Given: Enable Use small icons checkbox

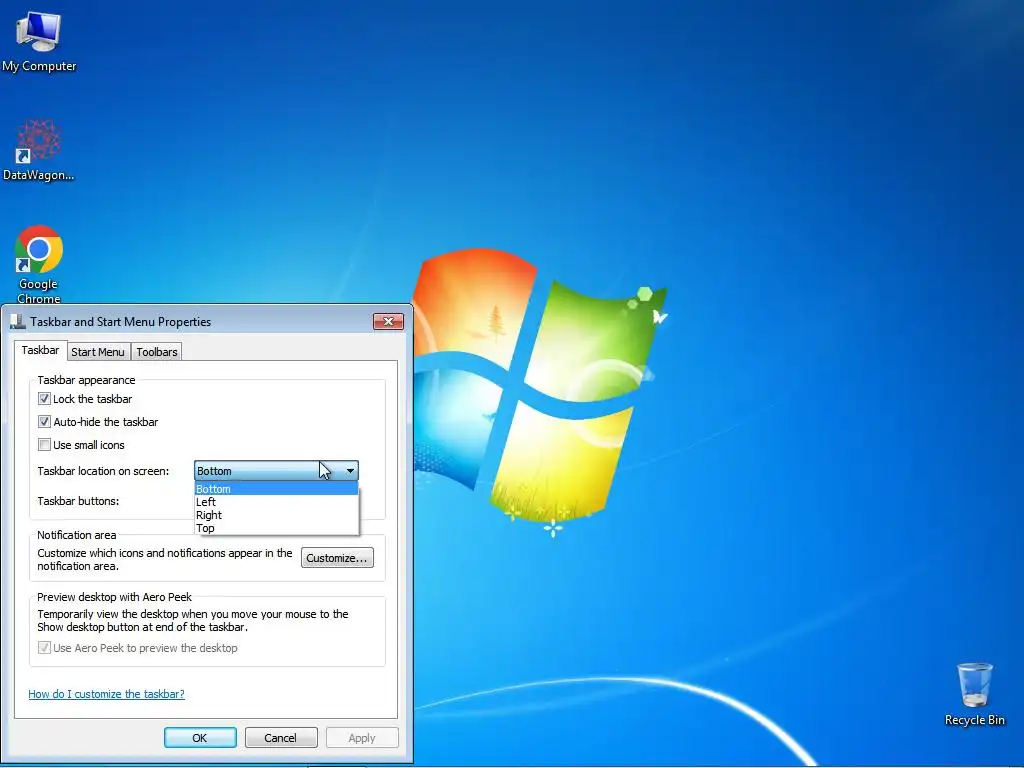Looking at the screenshot, I should (44, 445).
